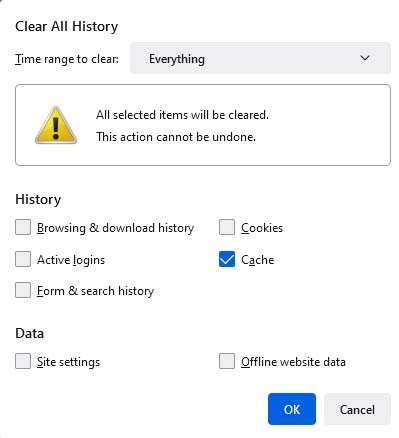Click the "Site settings" label text
Image resolution: width=399 pixels, height=438 pixels.
pyautogui.click(x=69, y=362)
